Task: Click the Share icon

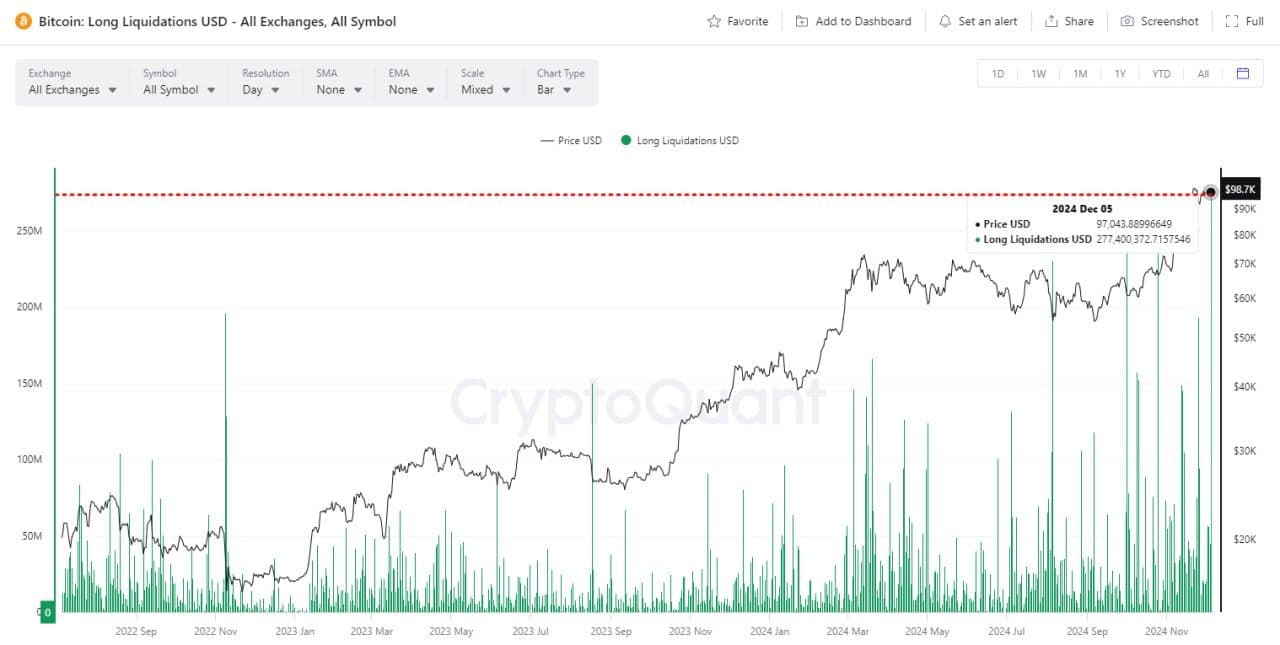Action: tap(1051, 21)
